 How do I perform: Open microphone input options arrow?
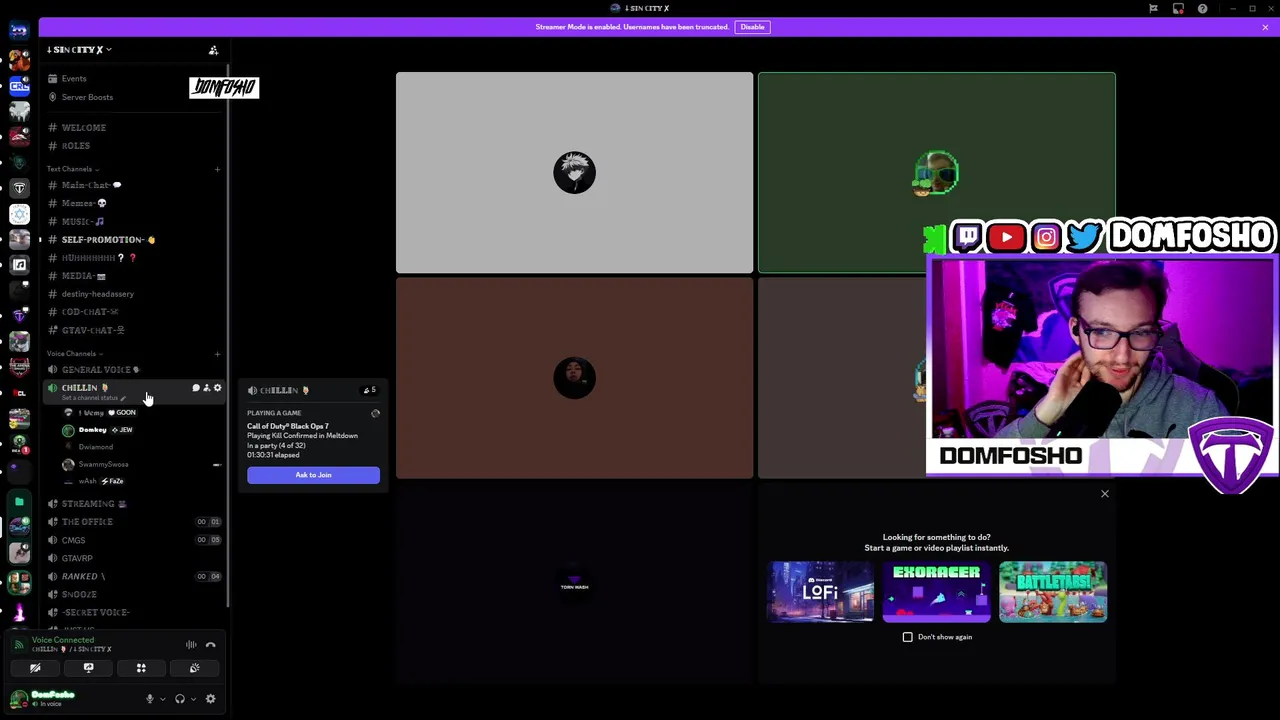pyautogui.click(x=162, y=699)
